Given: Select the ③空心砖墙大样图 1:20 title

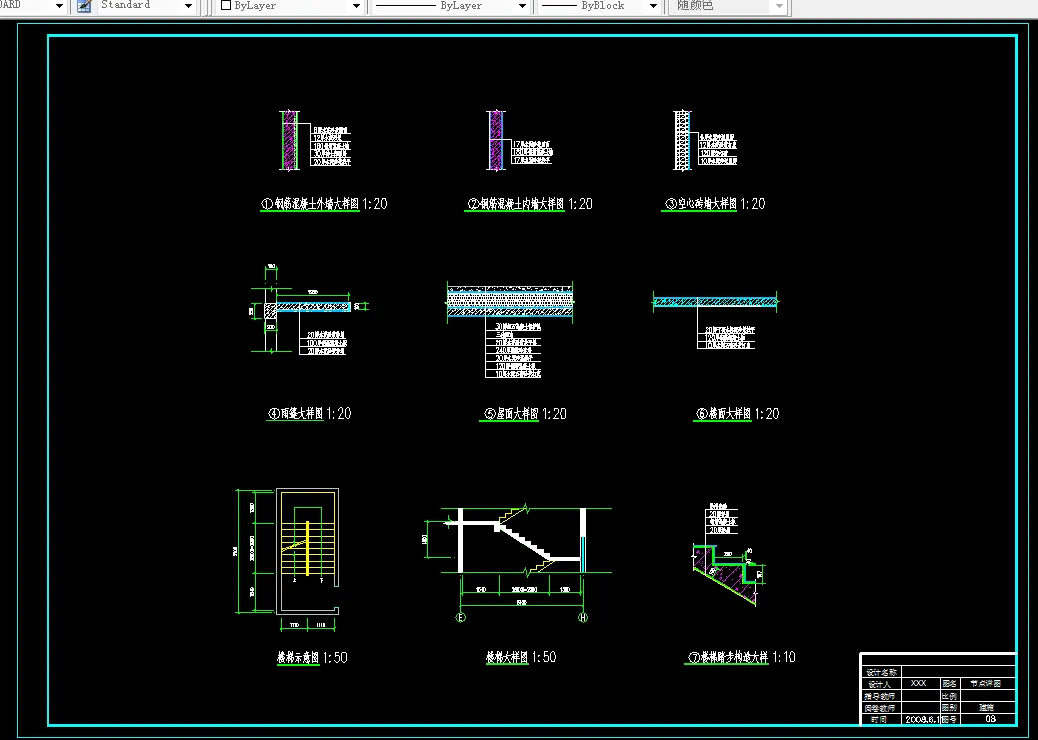Looking at the screenshot, I should (x=714, y=204).
